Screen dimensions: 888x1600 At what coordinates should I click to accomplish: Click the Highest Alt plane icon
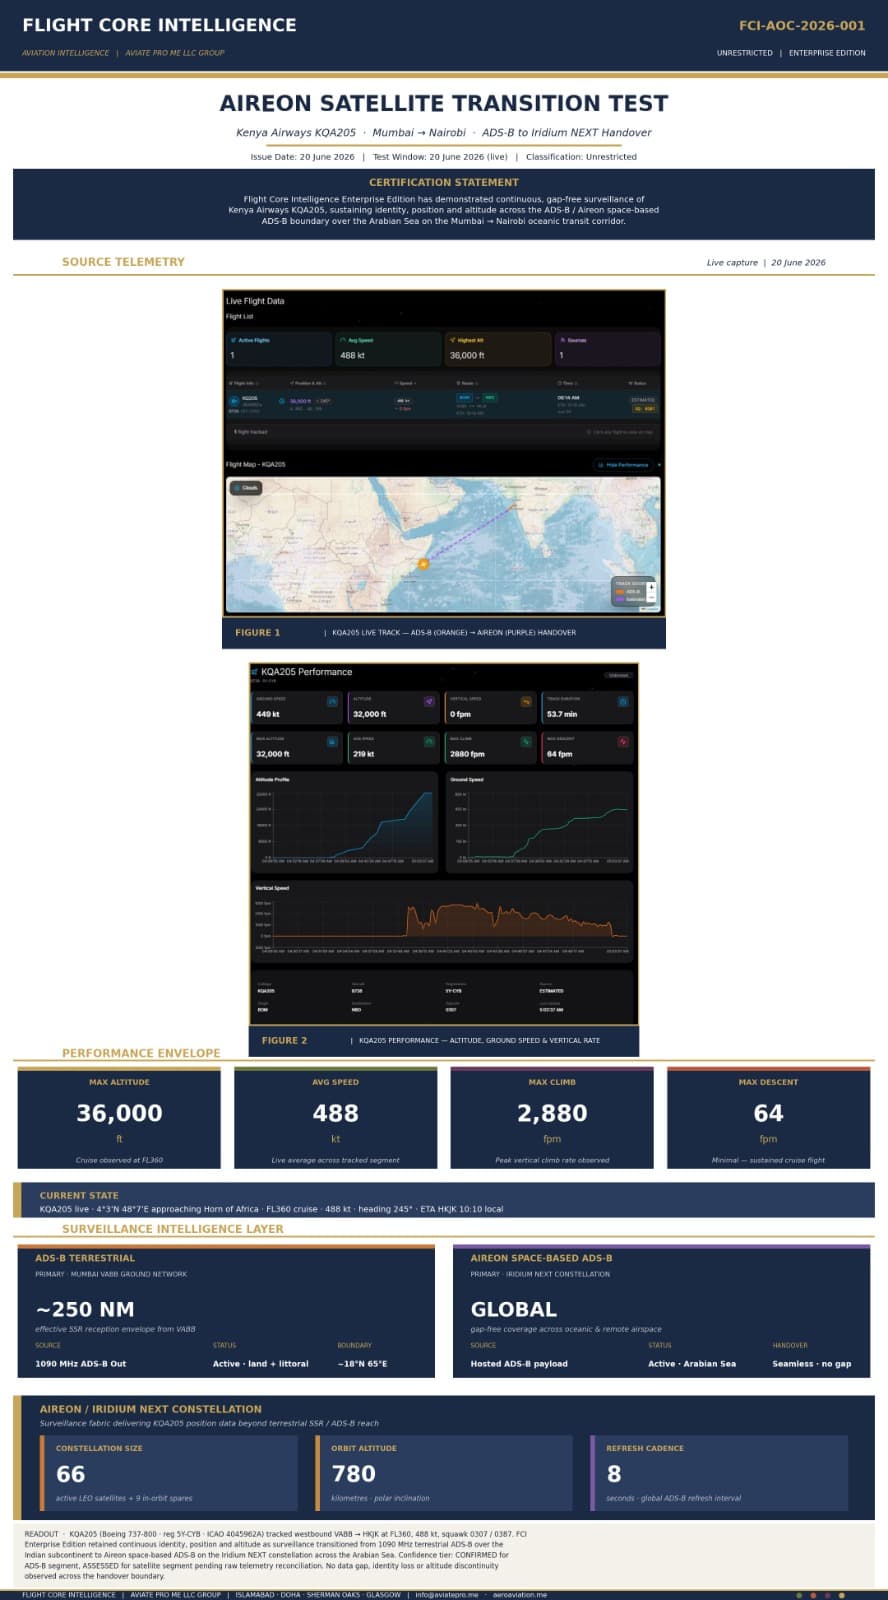point(453,340)
